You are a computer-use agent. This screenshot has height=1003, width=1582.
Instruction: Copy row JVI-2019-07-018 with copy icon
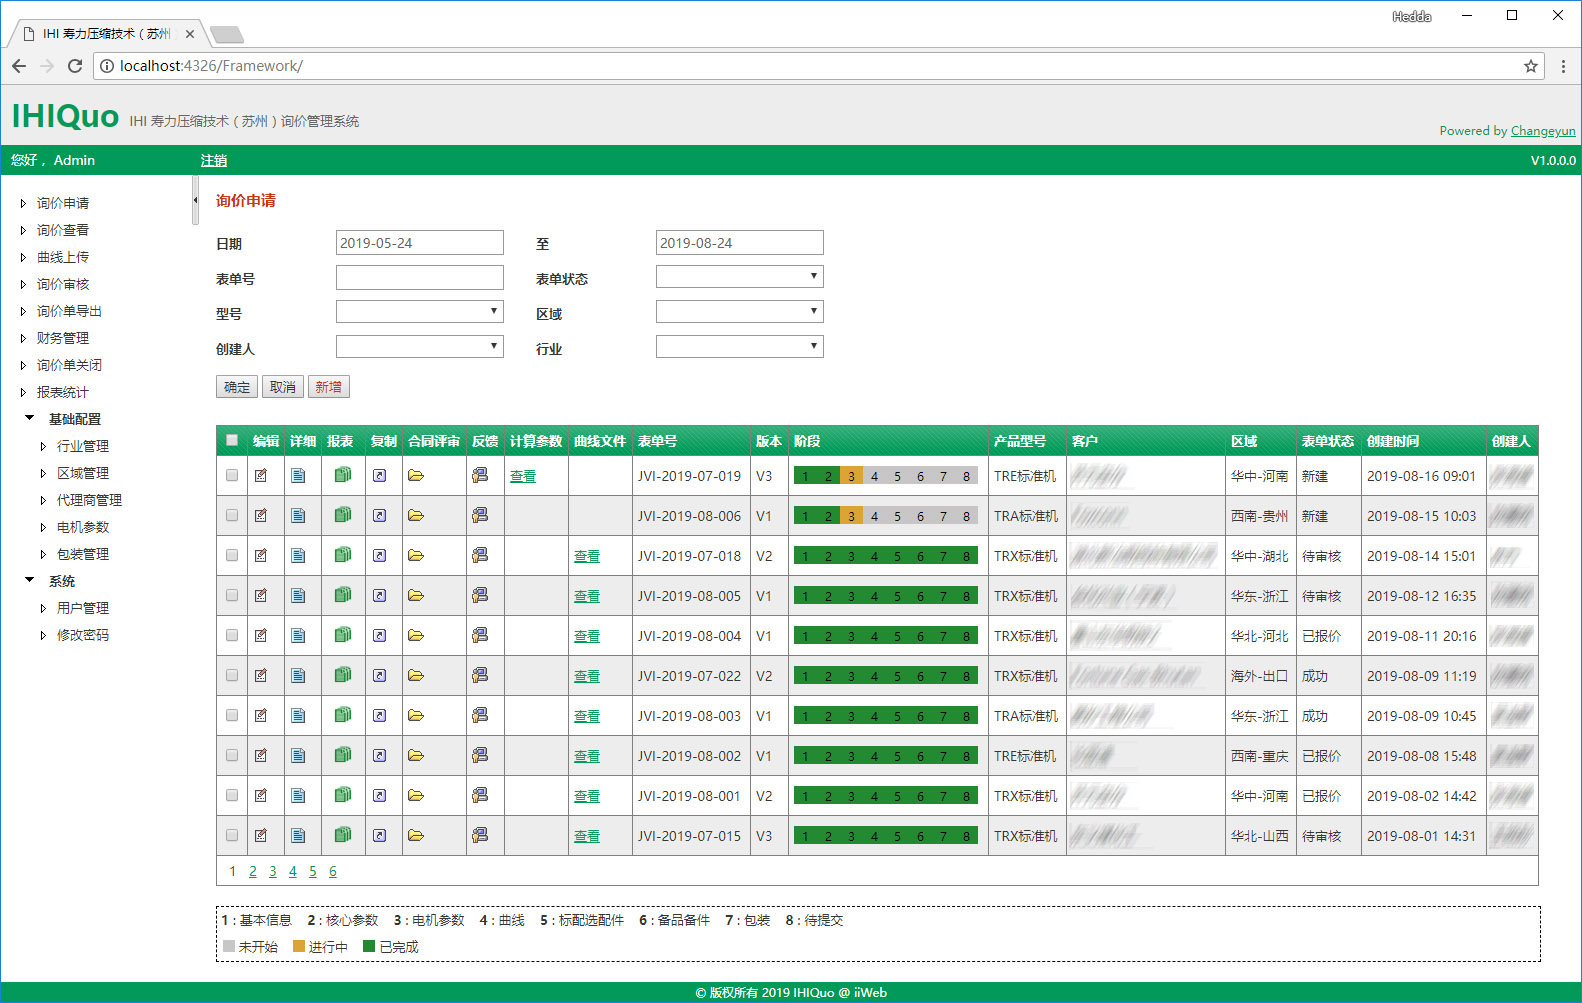[x=380, y=556]
